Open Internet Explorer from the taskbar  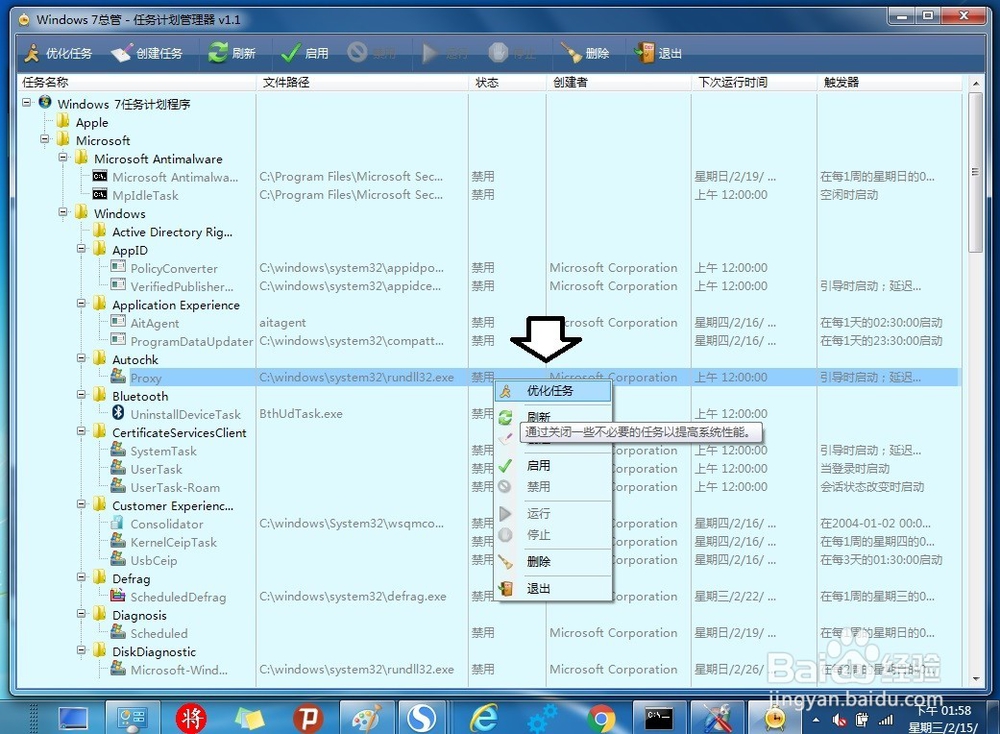point(485,719)
